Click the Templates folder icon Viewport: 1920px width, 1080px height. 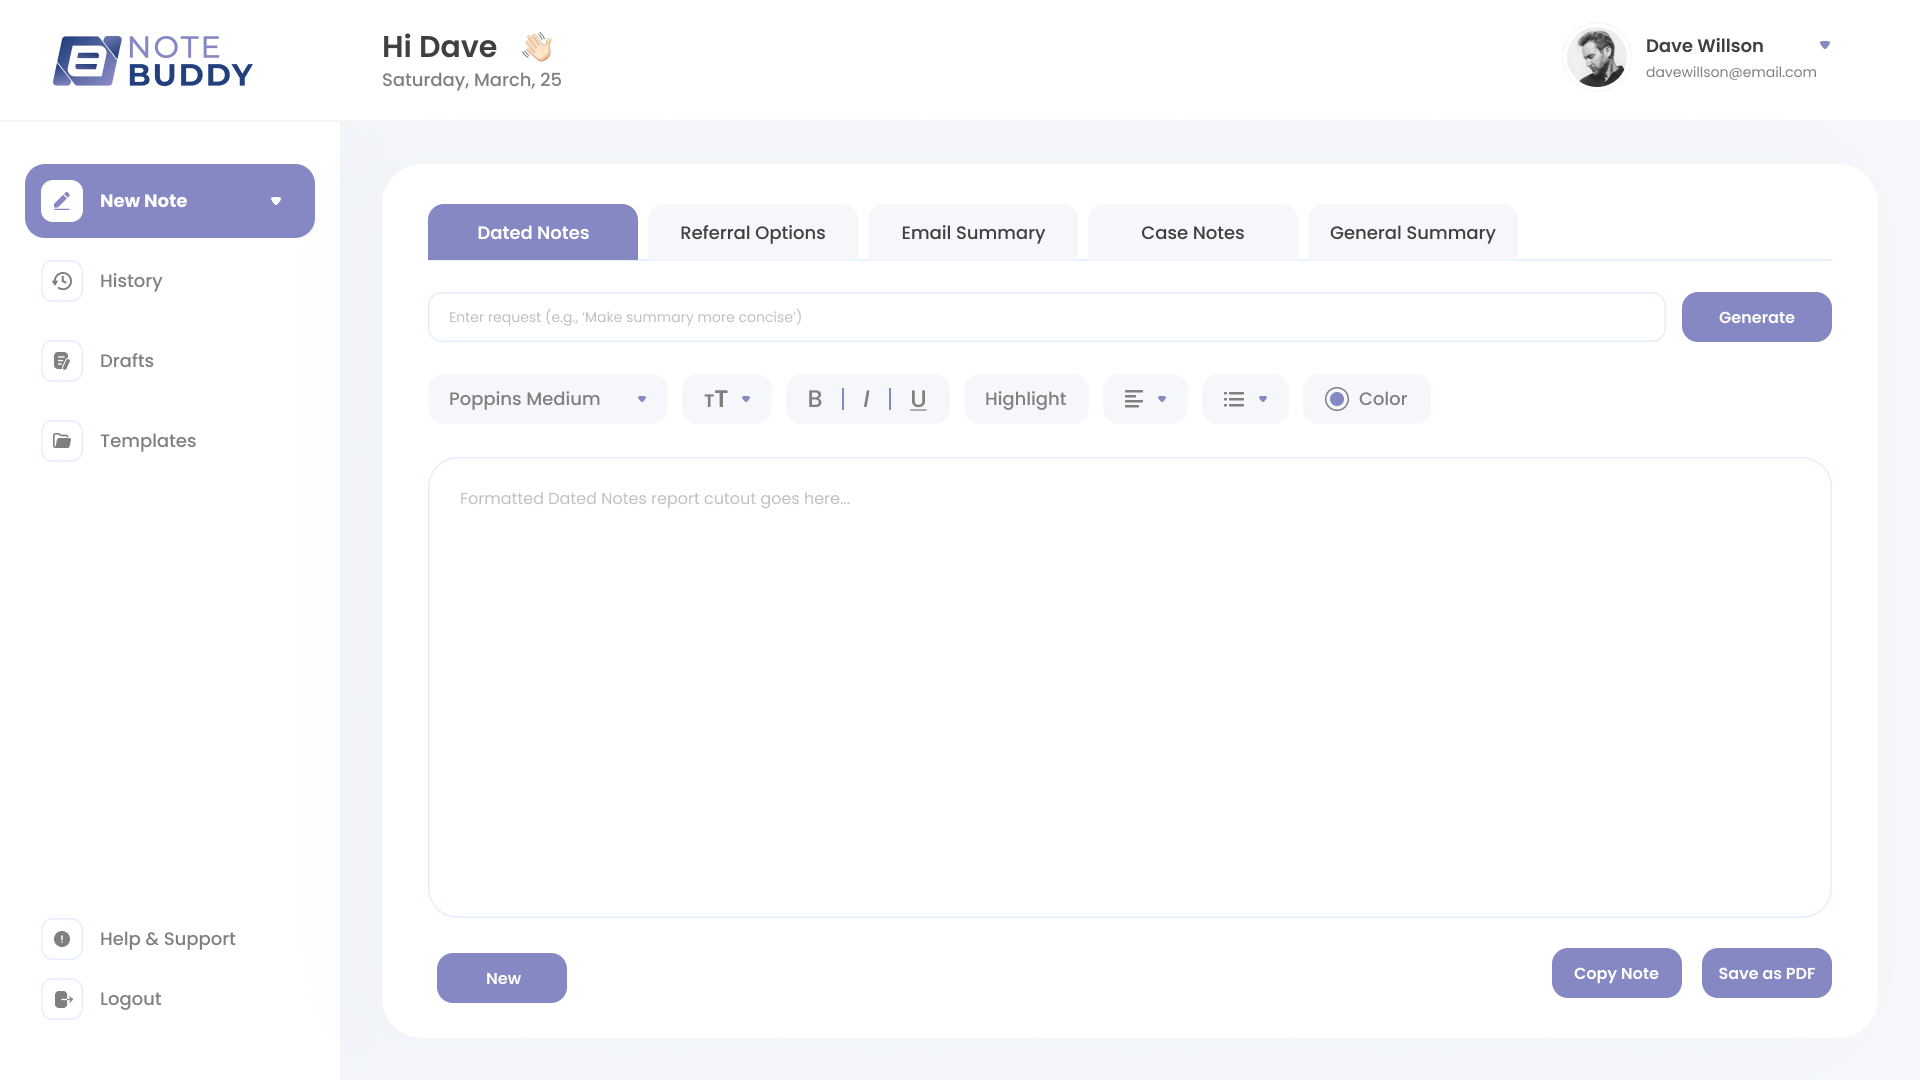point(62,441)
